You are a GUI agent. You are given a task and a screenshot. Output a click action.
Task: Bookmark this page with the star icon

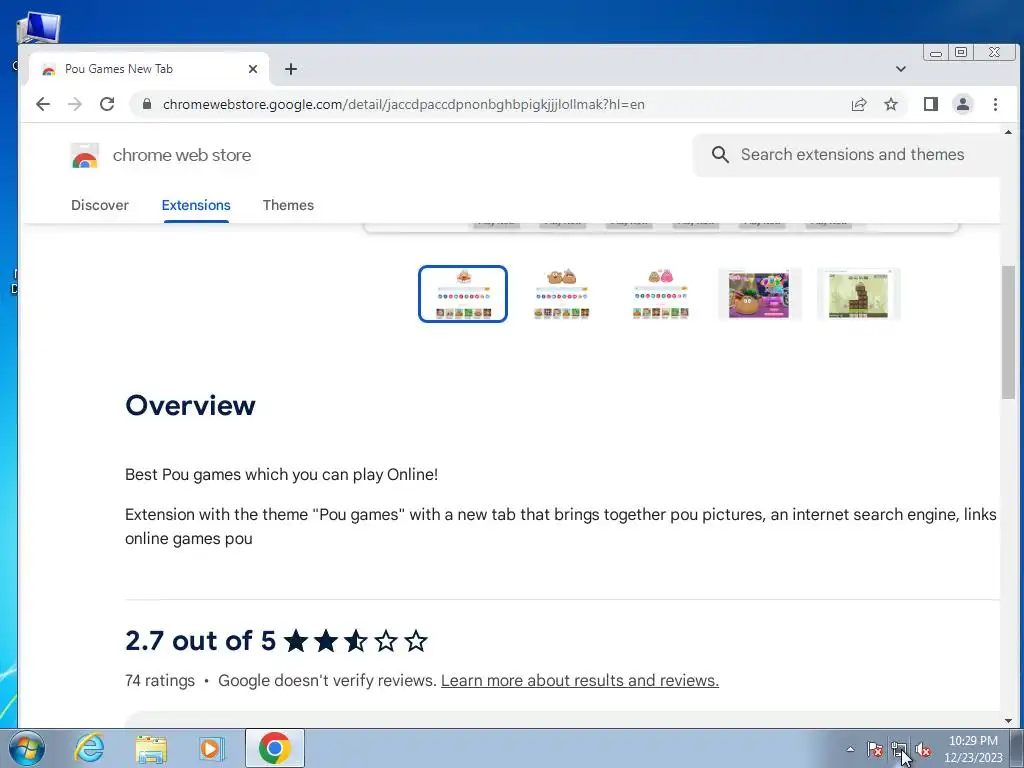891,104
